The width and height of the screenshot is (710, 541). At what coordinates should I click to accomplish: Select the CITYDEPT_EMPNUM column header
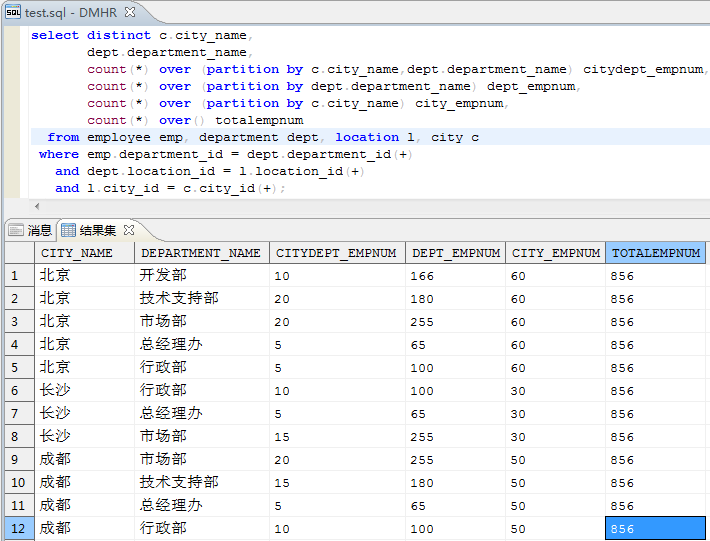(336, 253)
